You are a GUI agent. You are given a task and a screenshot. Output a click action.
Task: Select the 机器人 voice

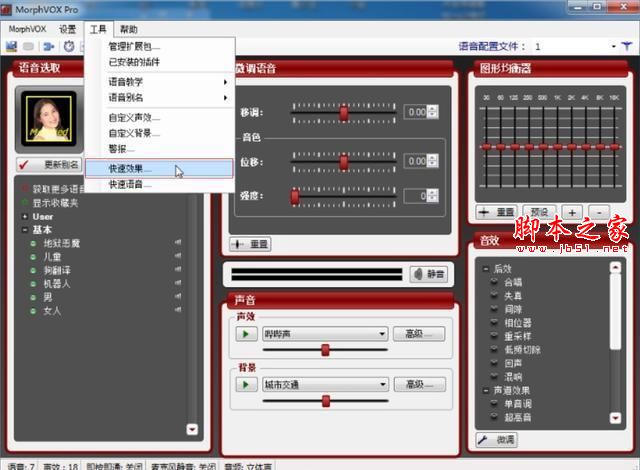tap(57, 284)
